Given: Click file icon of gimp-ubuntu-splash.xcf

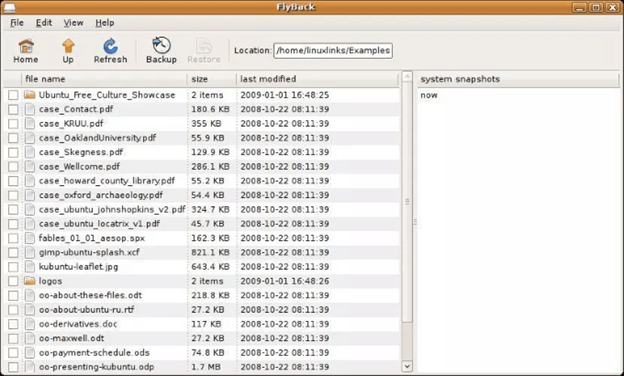Looking at the screenshot, I should click(x=29, y=253).
